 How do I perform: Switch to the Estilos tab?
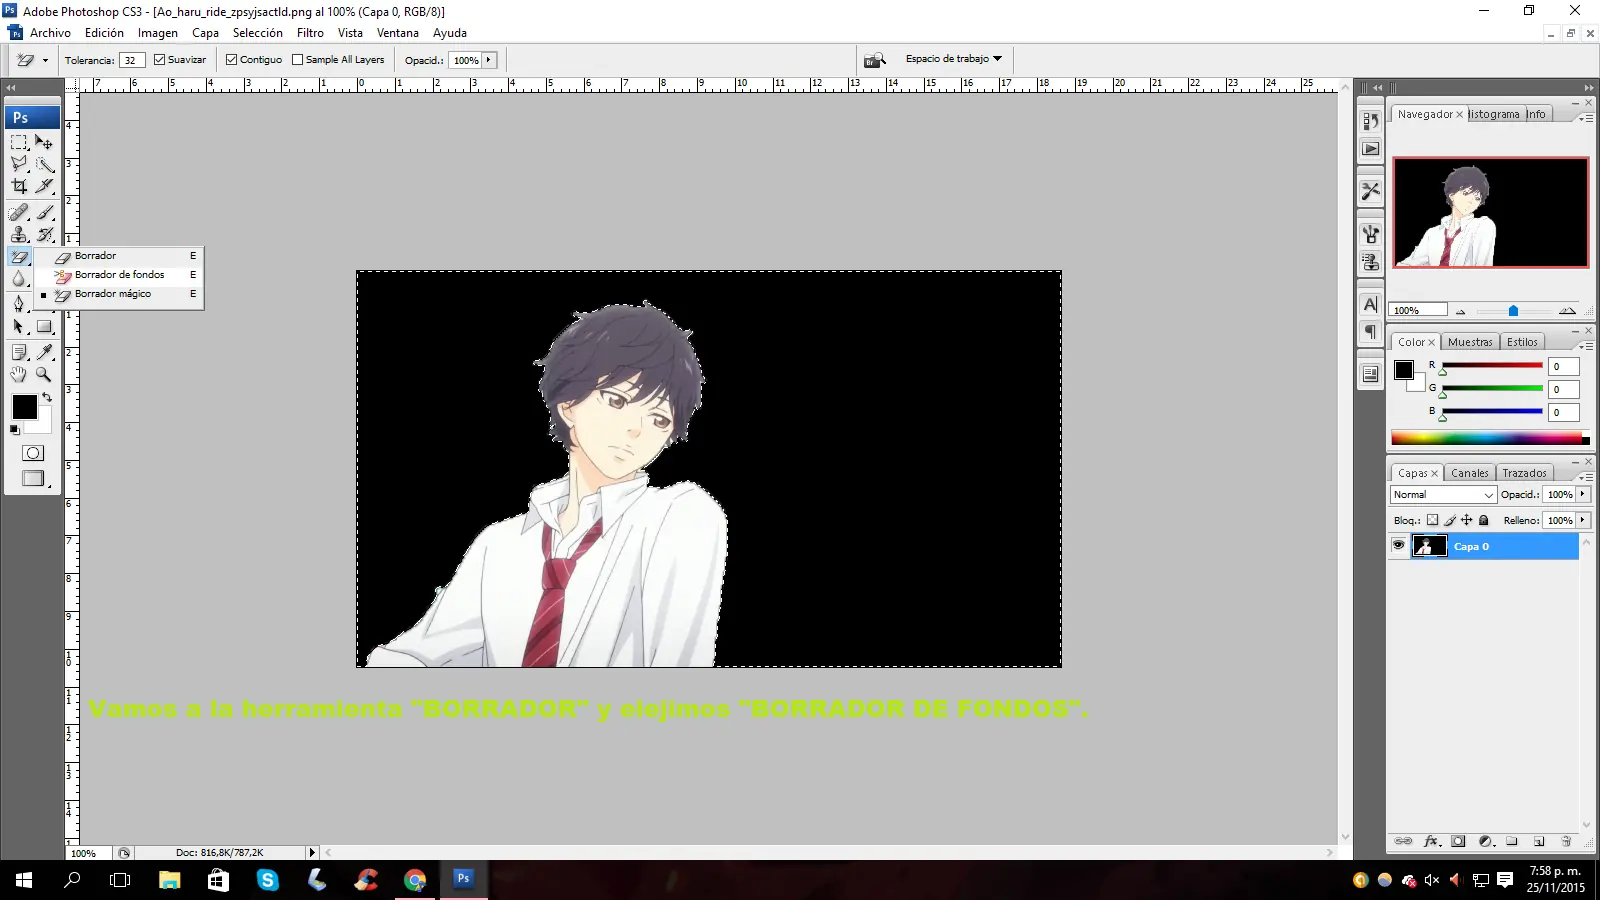pos(1522,342)
